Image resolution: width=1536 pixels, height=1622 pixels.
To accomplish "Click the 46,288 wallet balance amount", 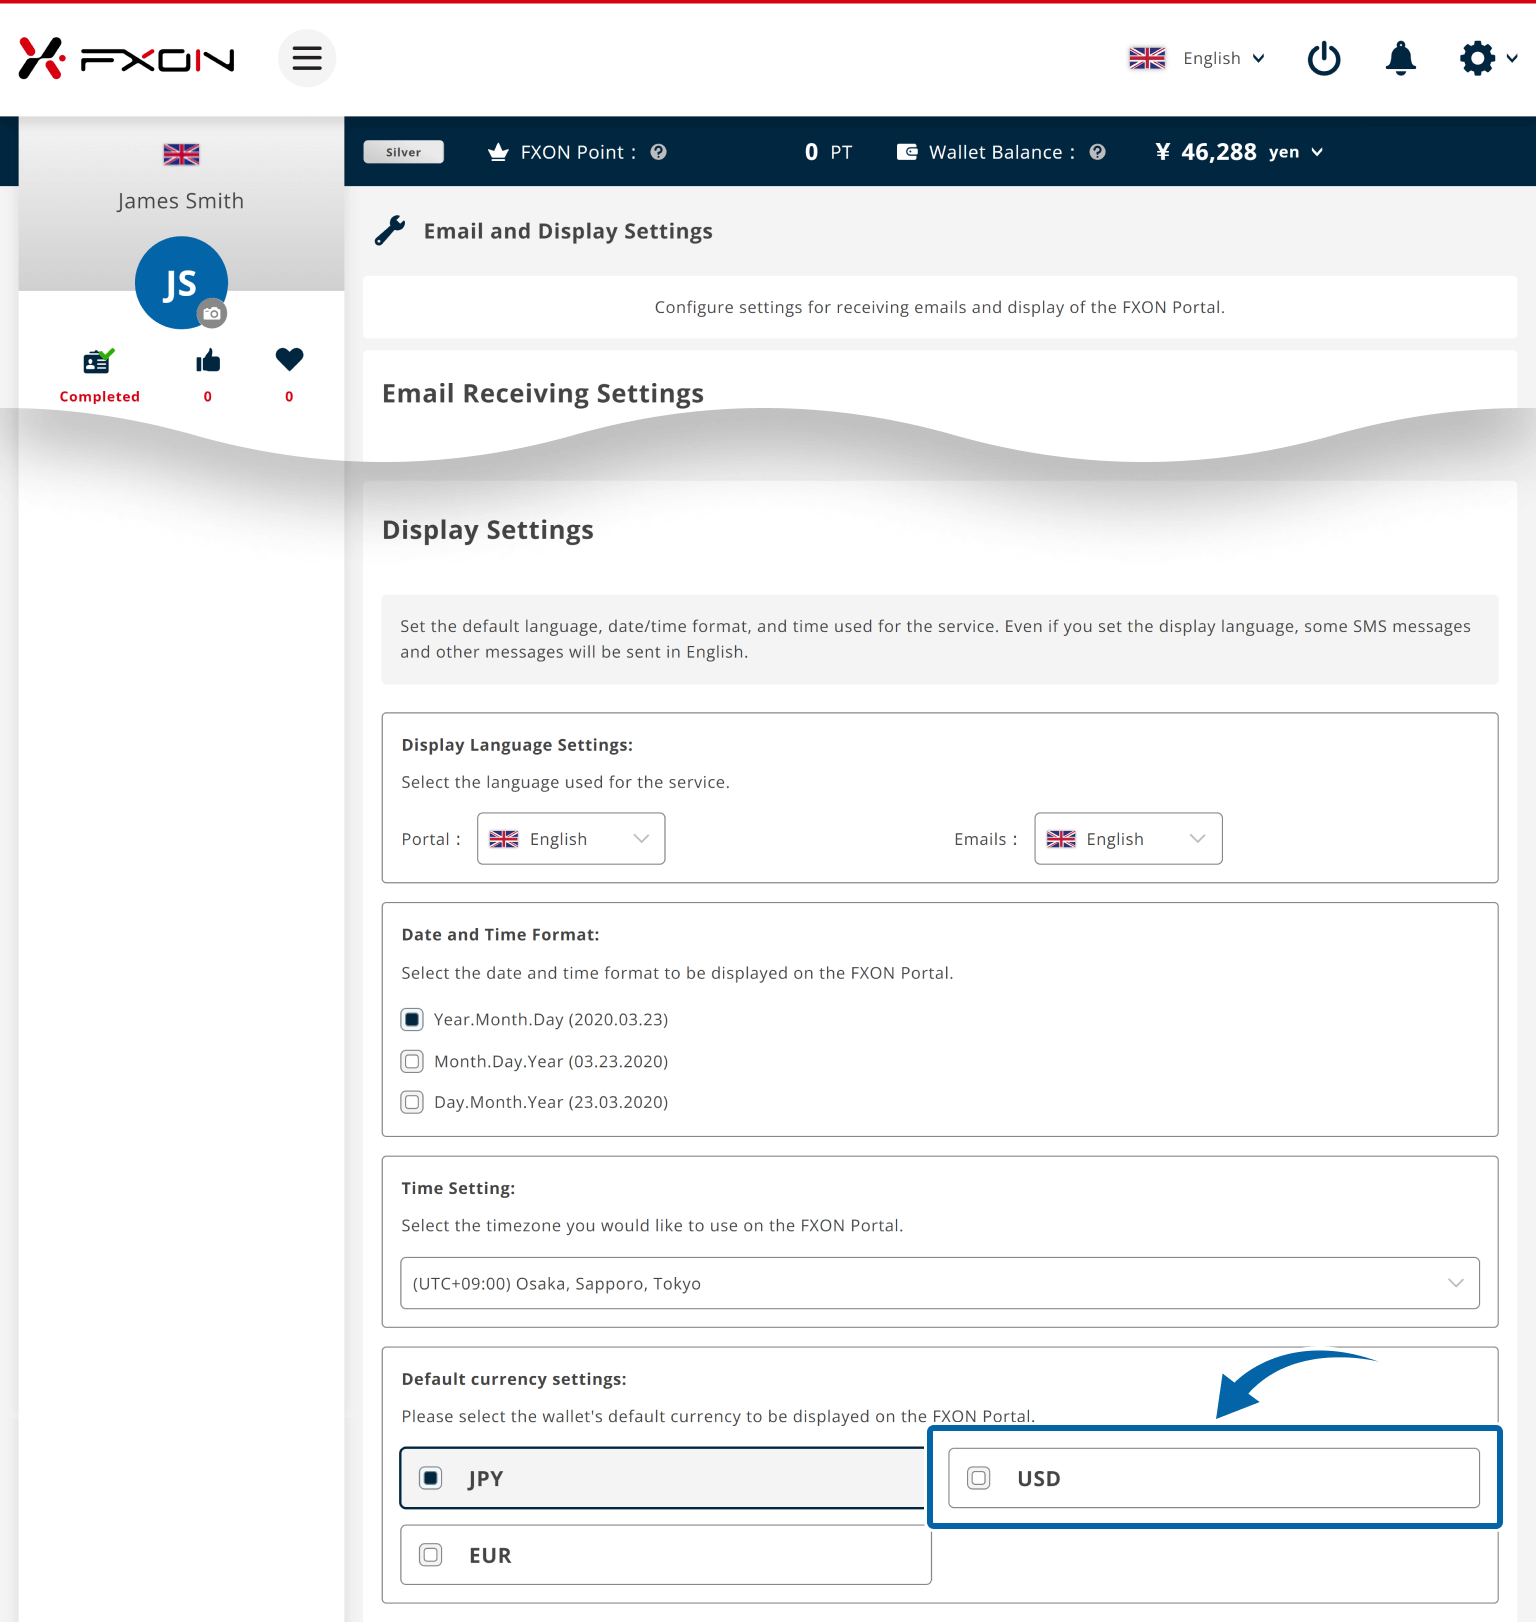I will tap(1219, 152).
